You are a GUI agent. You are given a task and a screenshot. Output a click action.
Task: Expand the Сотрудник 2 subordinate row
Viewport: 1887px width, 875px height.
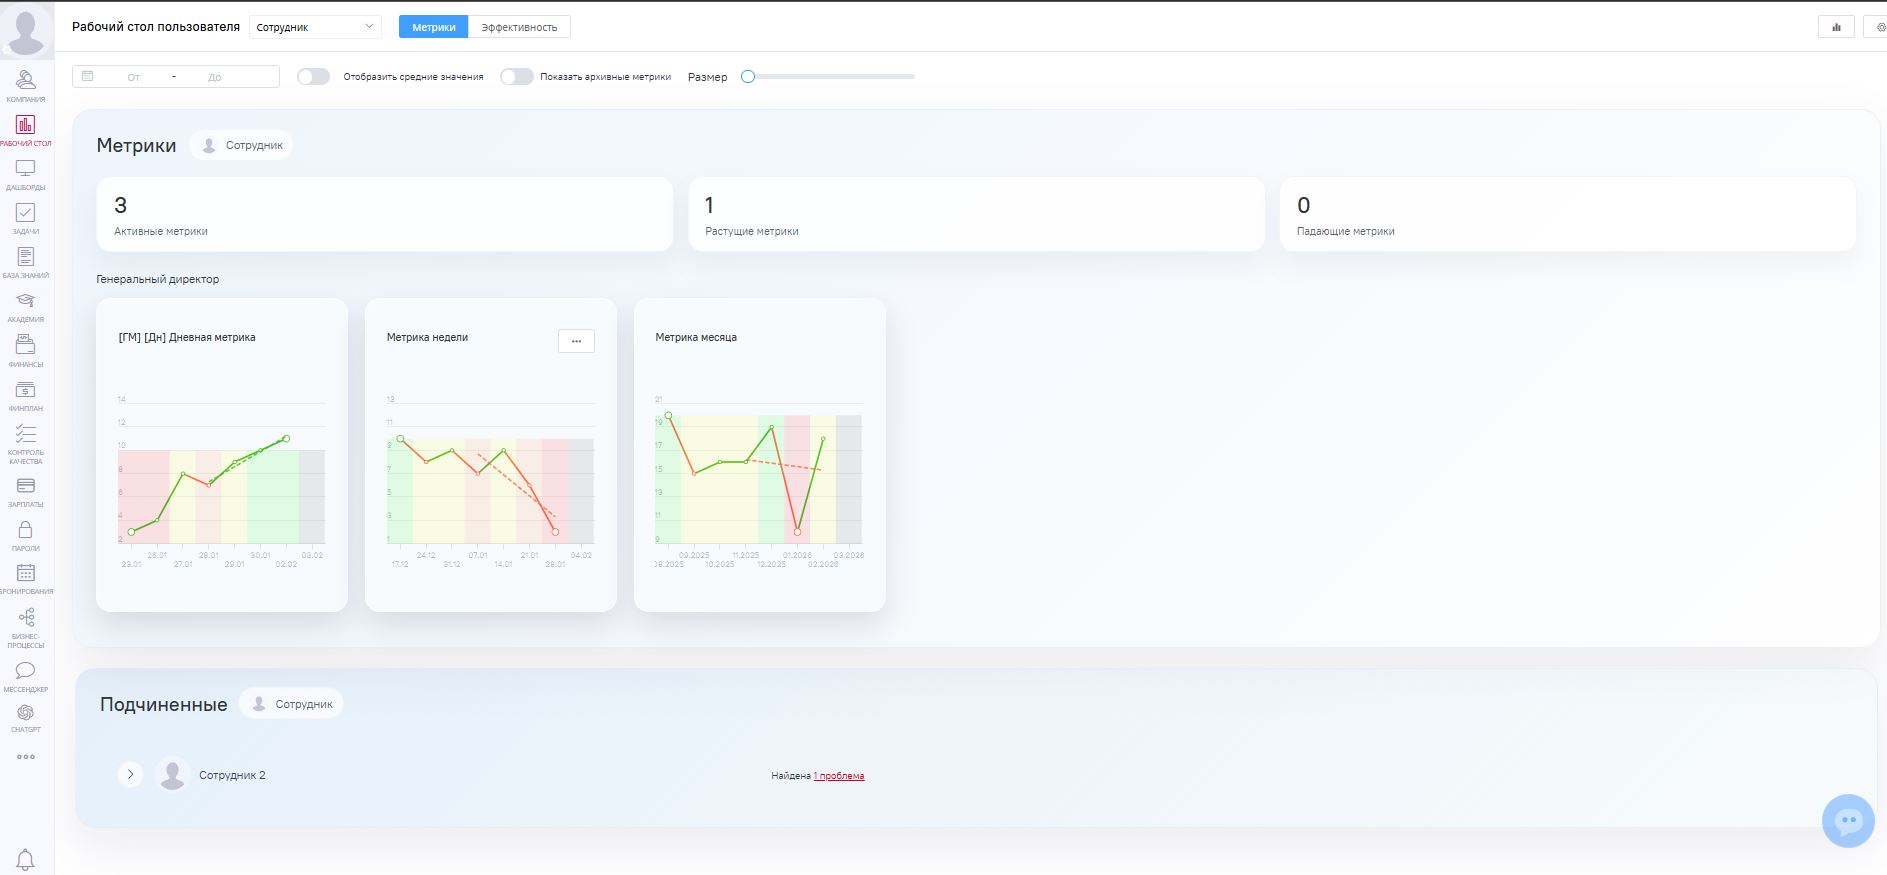coord(130,774)
